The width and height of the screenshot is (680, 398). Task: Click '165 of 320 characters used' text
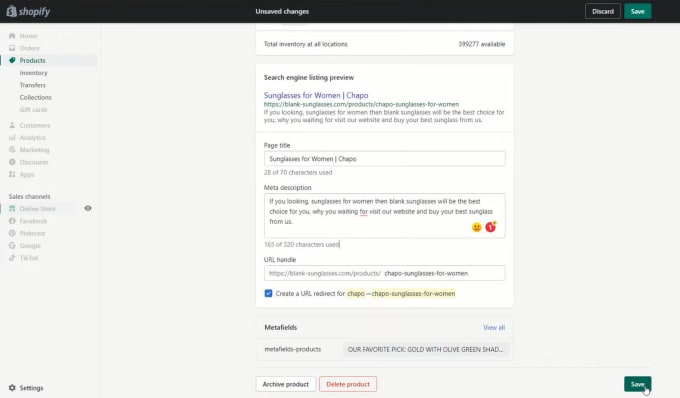302,245
